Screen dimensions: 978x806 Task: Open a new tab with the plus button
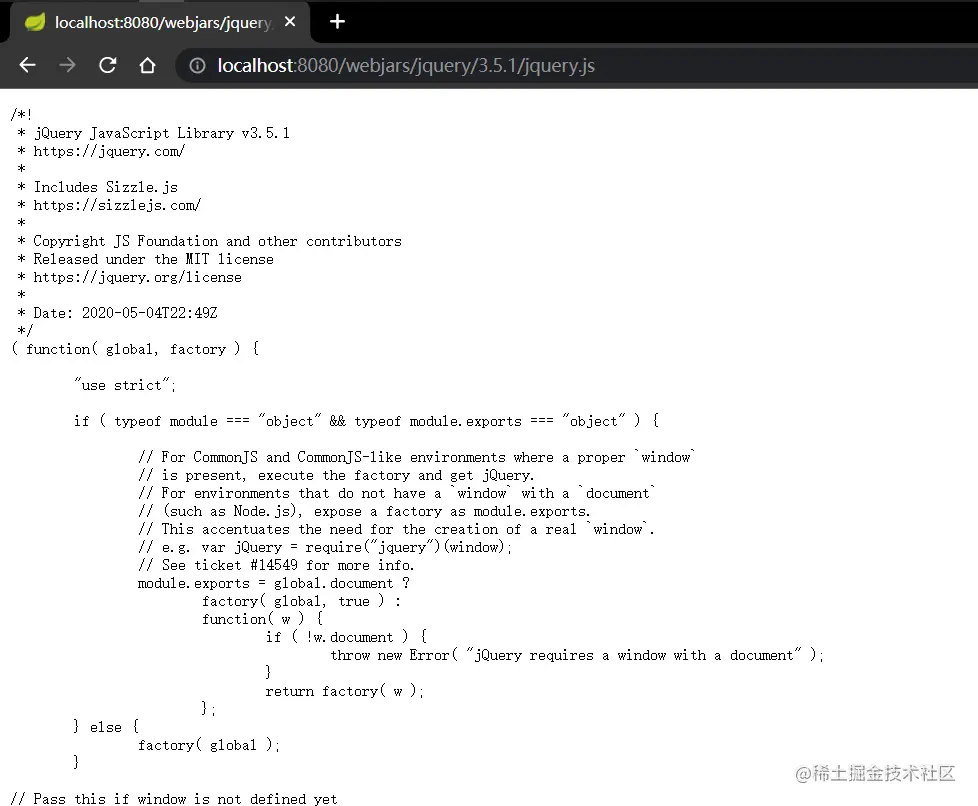click(337, 22)
